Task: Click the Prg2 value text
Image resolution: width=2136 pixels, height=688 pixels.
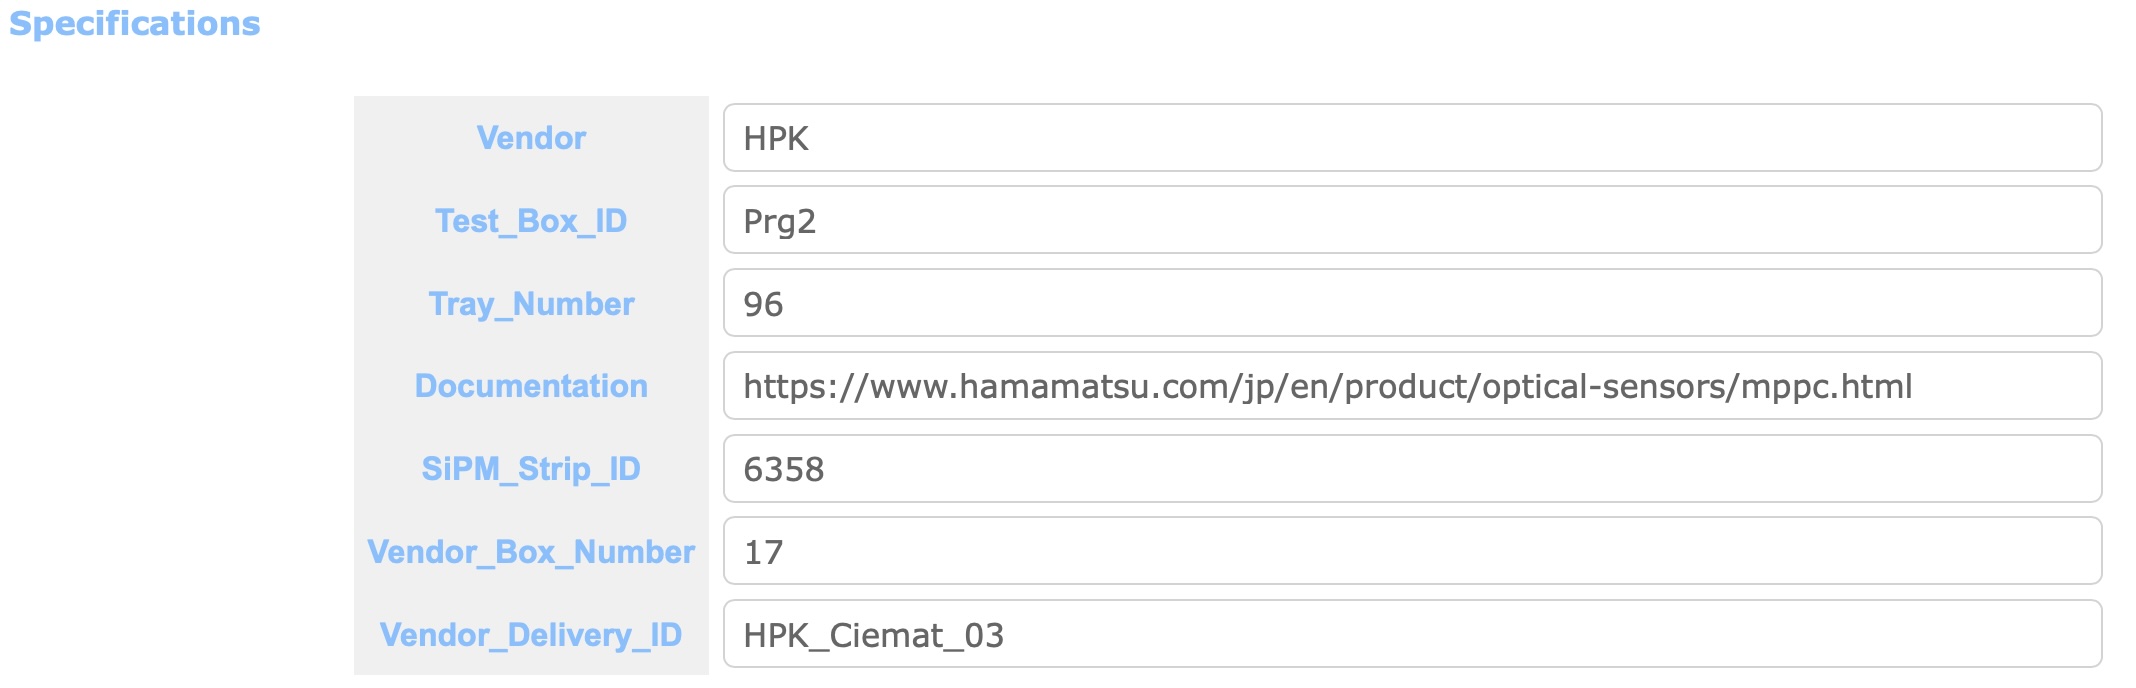Action: click(780, 222)
